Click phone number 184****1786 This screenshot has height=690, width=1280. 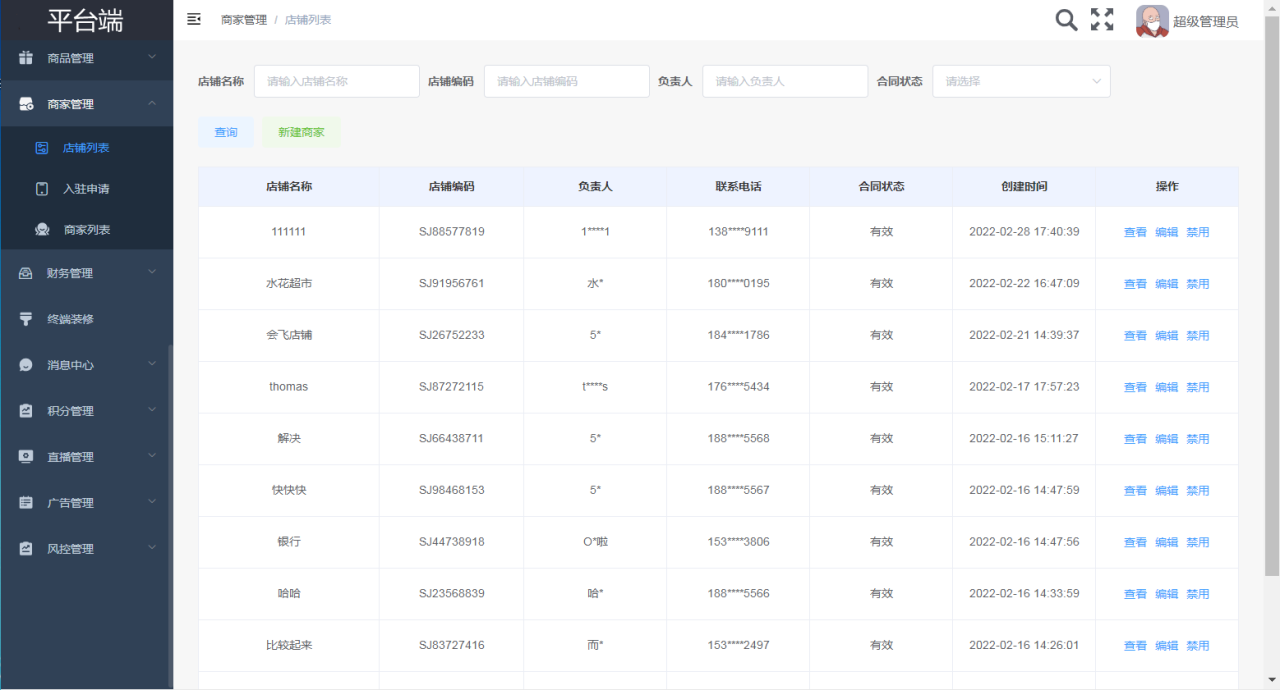point(738,335)
